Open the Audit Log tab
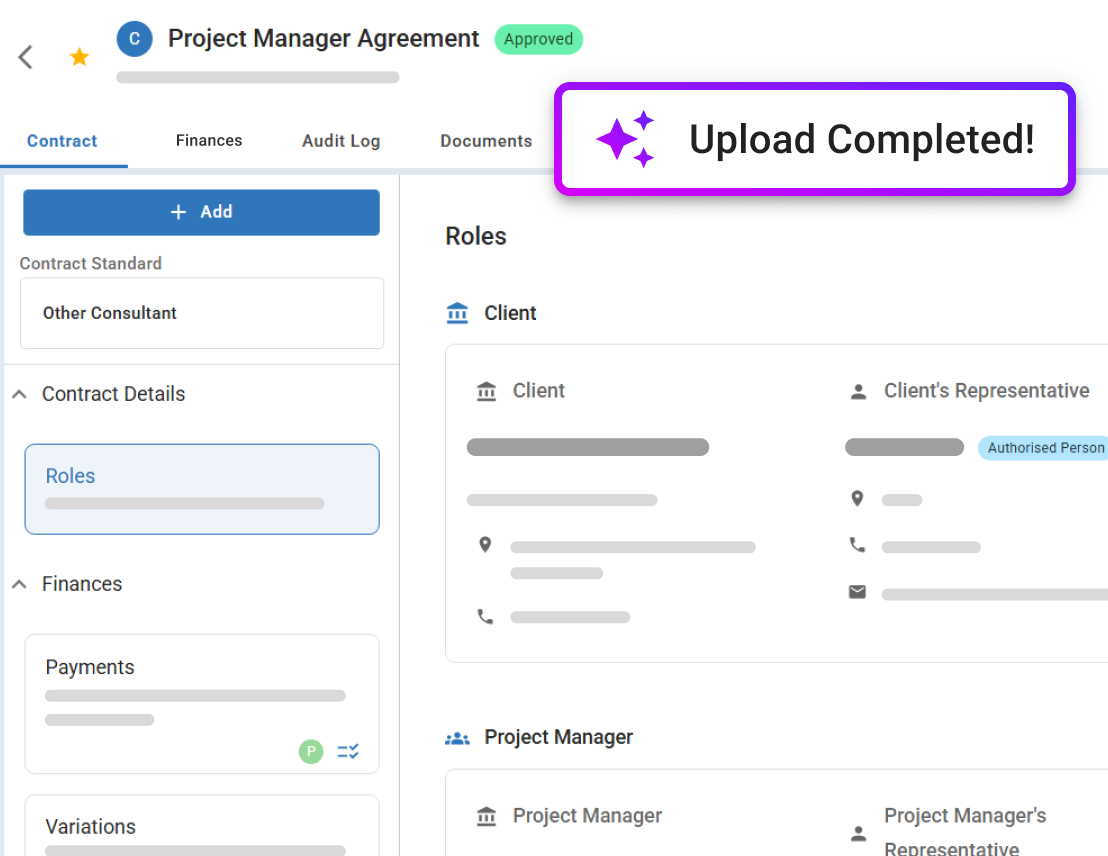This screenshot has width=1108, height=856. tap(341, 141)
